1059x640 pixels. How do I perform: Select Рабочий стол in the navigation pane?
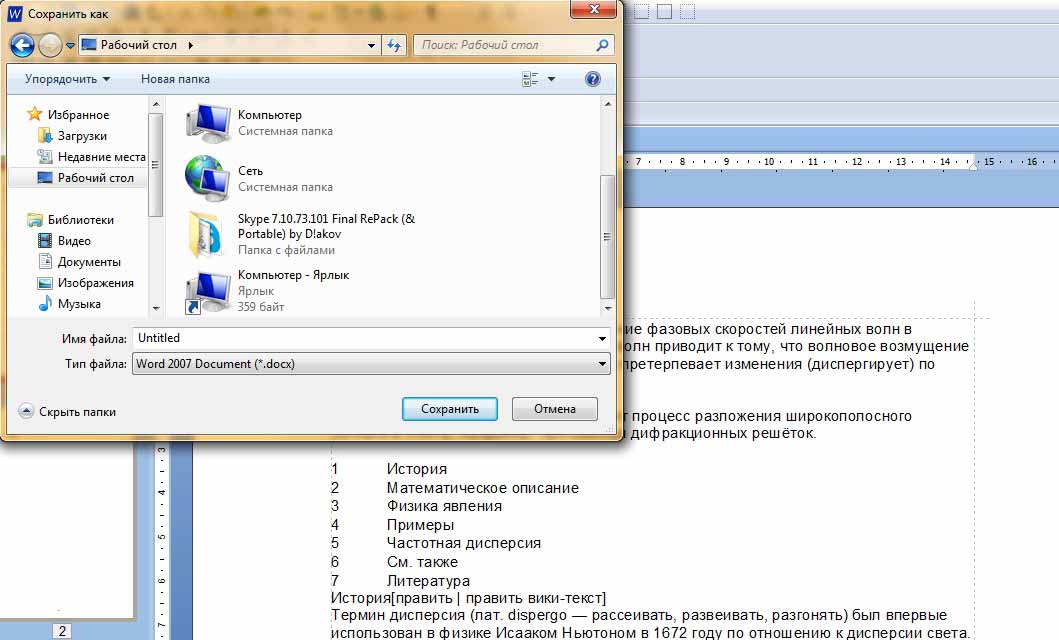click(96, 178)
